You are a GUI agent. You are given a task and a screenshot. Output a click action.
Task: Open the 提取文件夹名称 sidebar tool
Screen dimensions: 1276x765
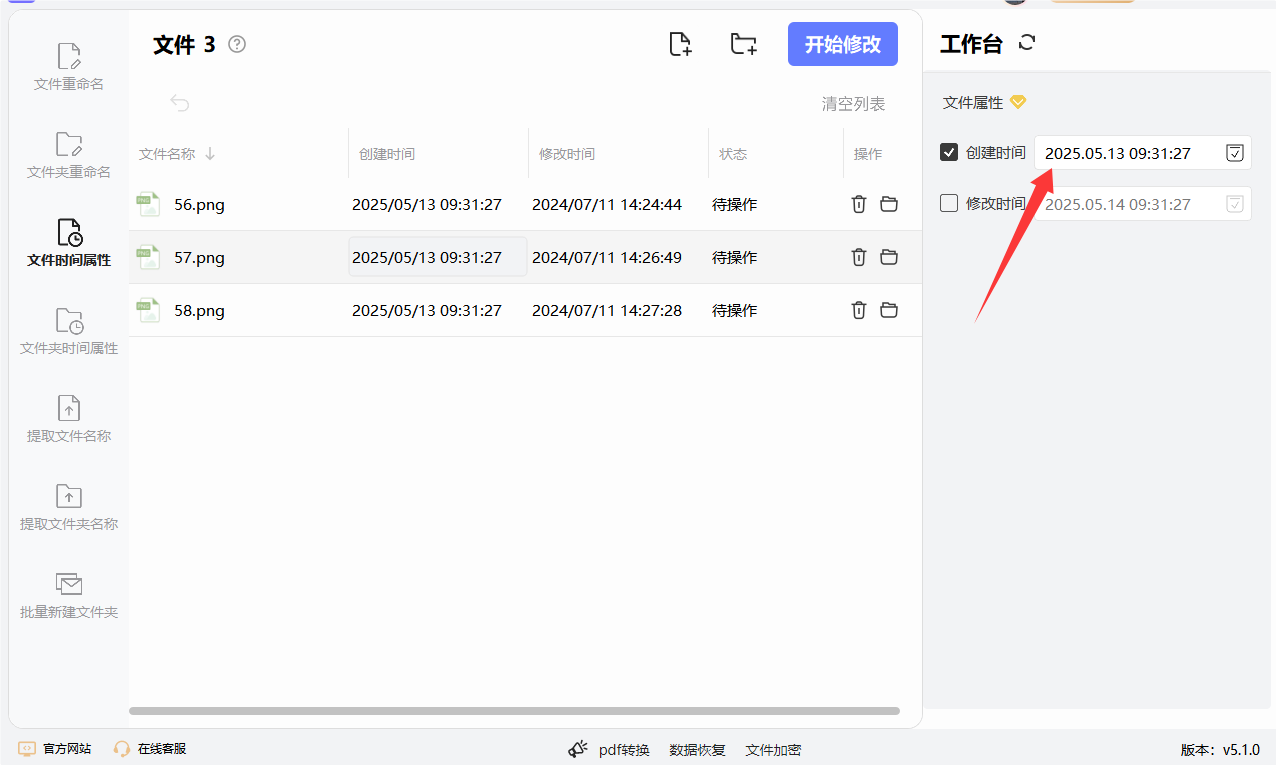pyautogui.click(x=69, y=508)
